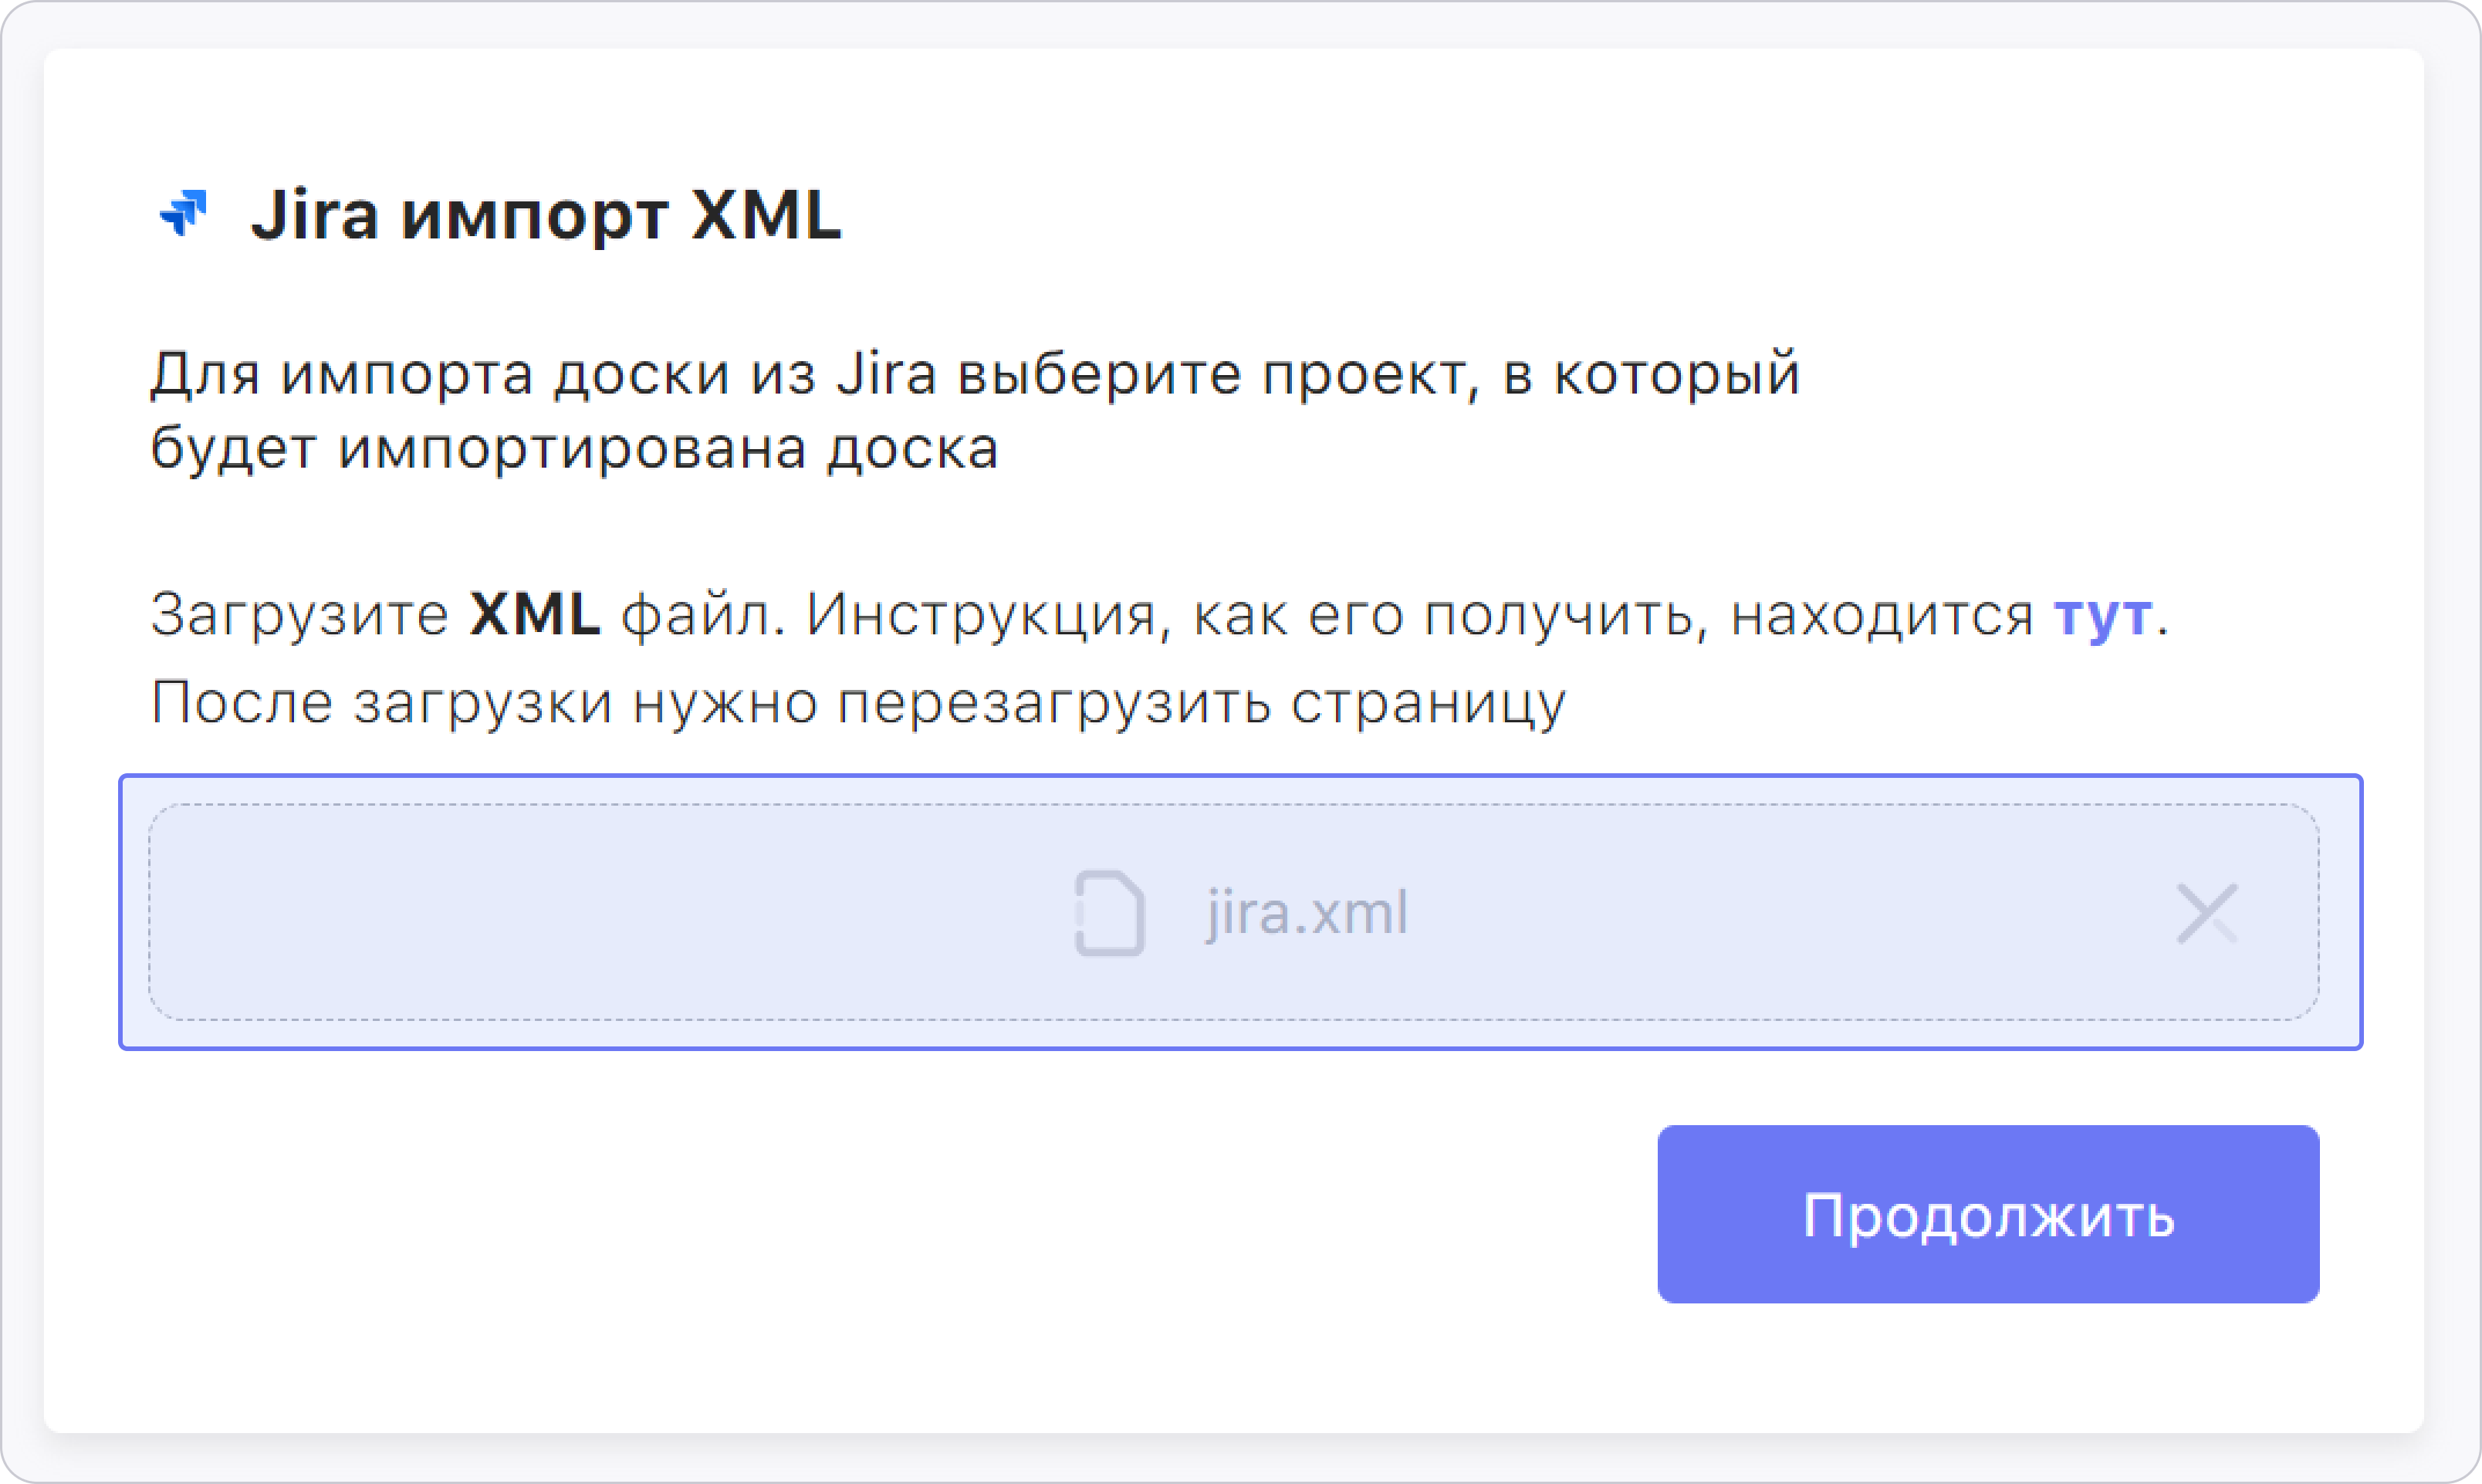Click the document icon beside jira.xml

tap(1109, 913)
